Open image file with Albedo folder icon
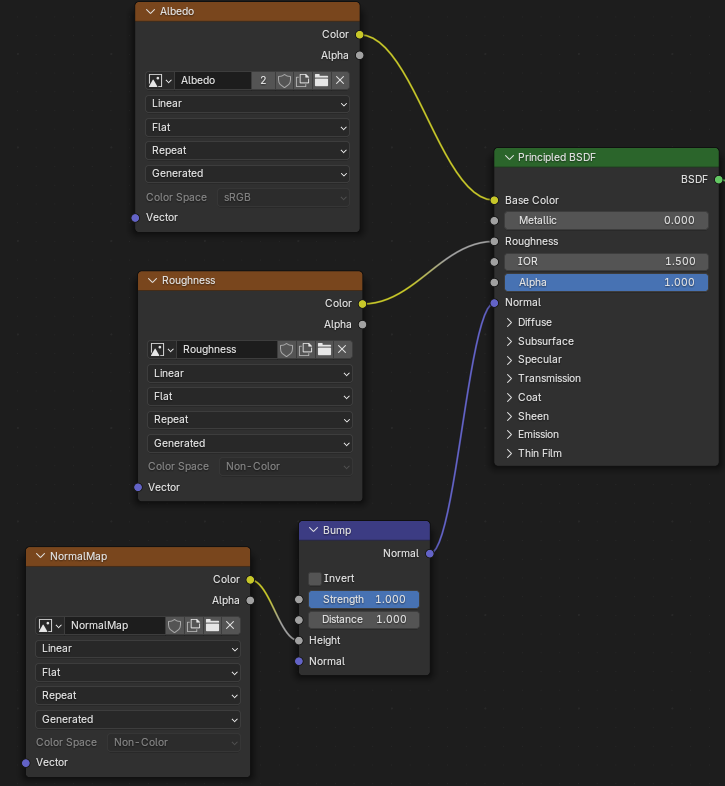Screen dimensions: 725x786 [322, 80]
